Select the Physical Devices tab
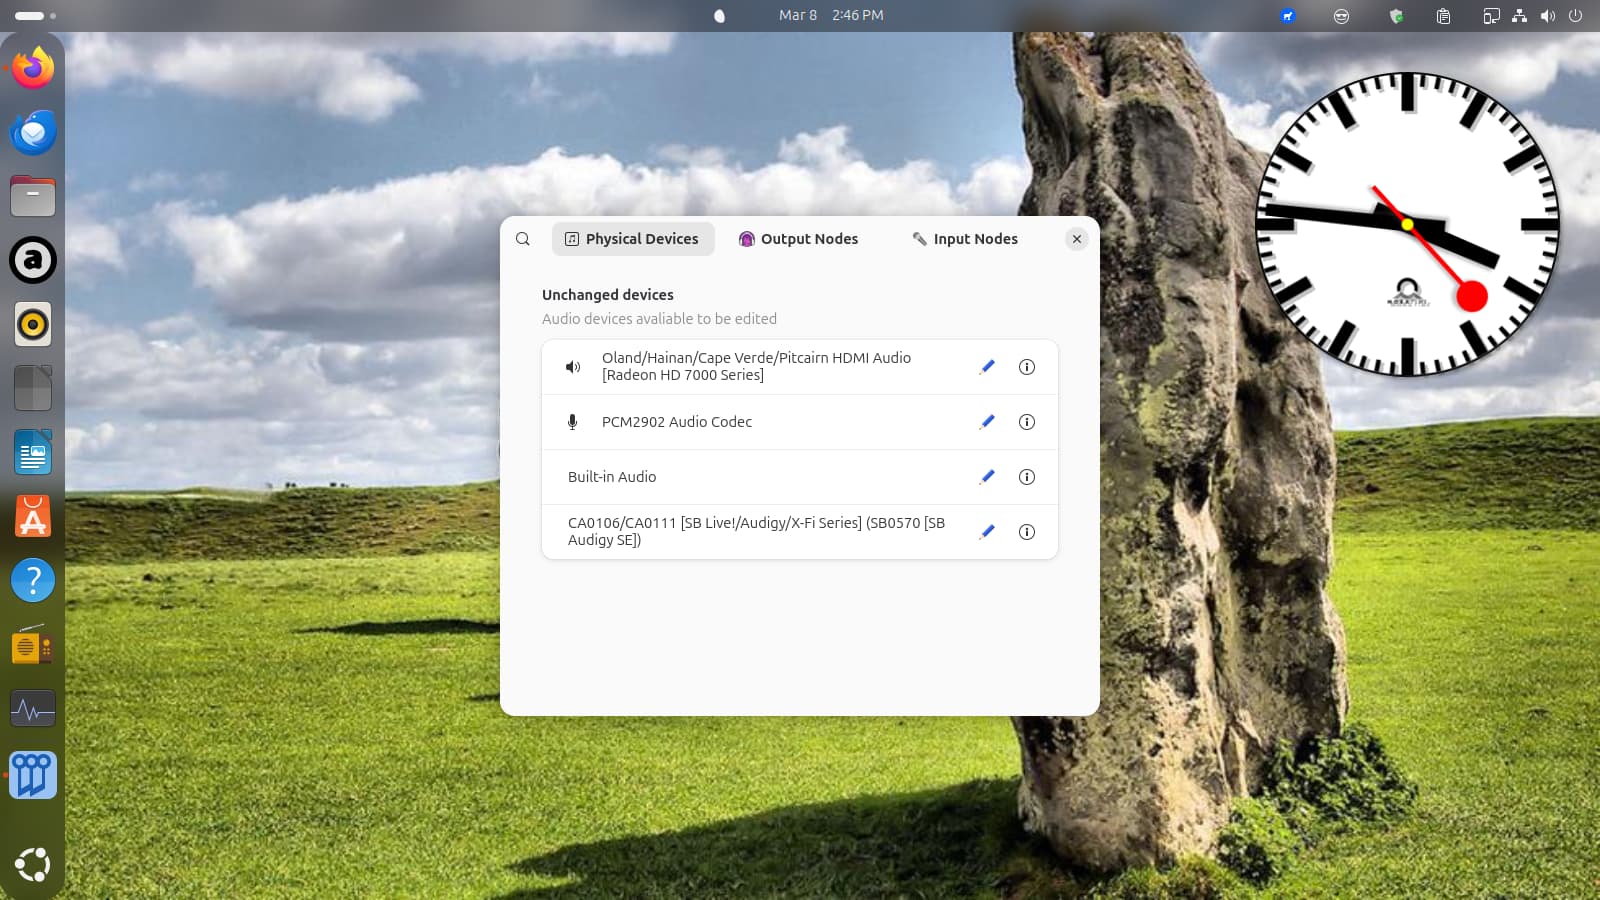This screenshot has height=900, width=1600. 632,239
